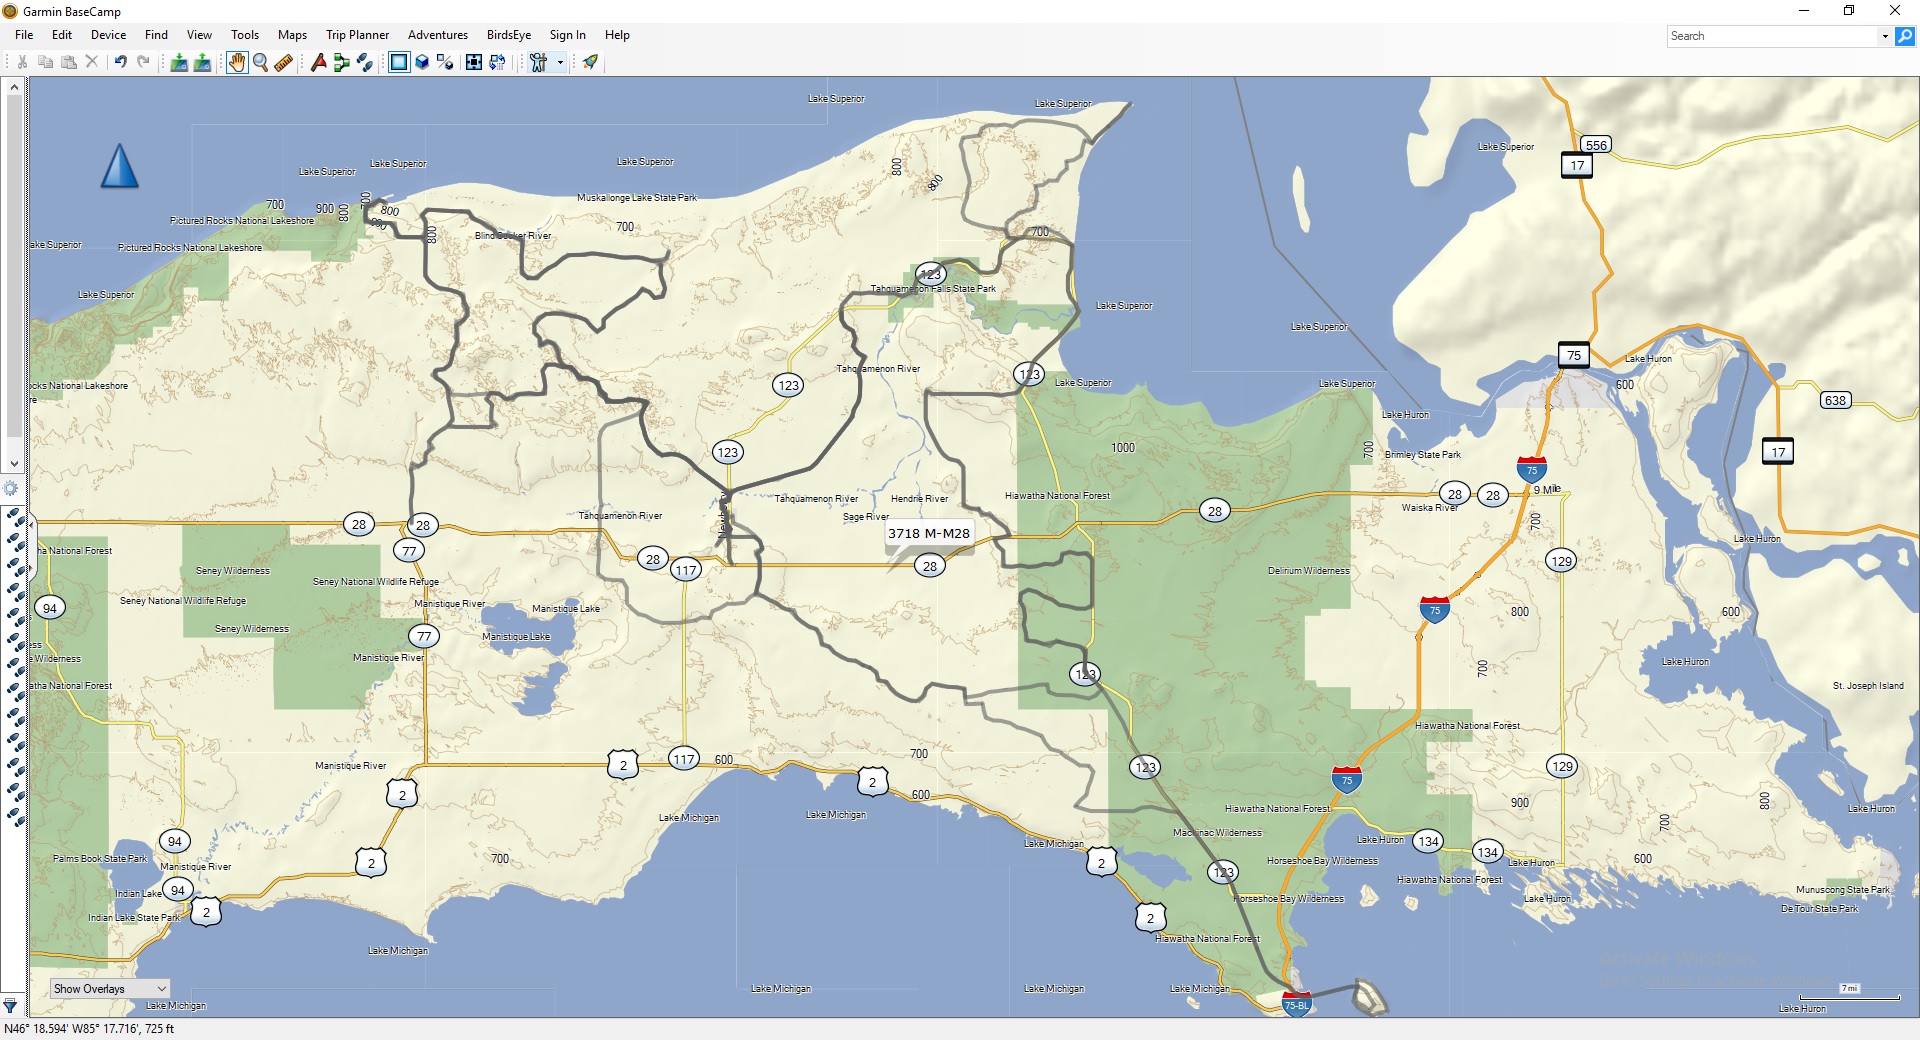1920x1040 pixels.
Task: Click the left panel scroll-up arrow
Action: [13, 87]
